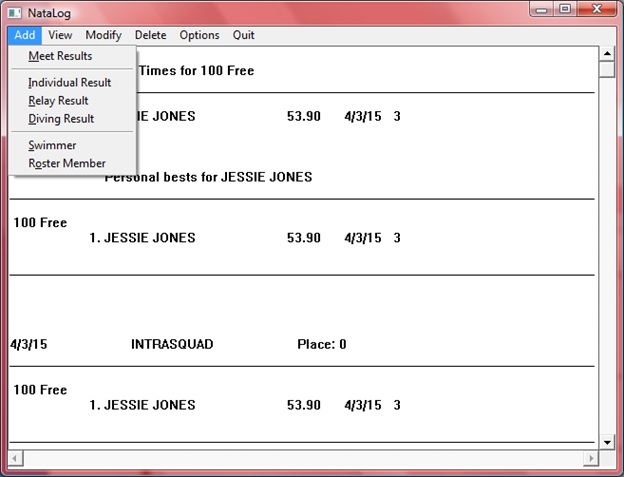Select Meet Results from Add menu
The image size is (624, 477).
(60, 56)
